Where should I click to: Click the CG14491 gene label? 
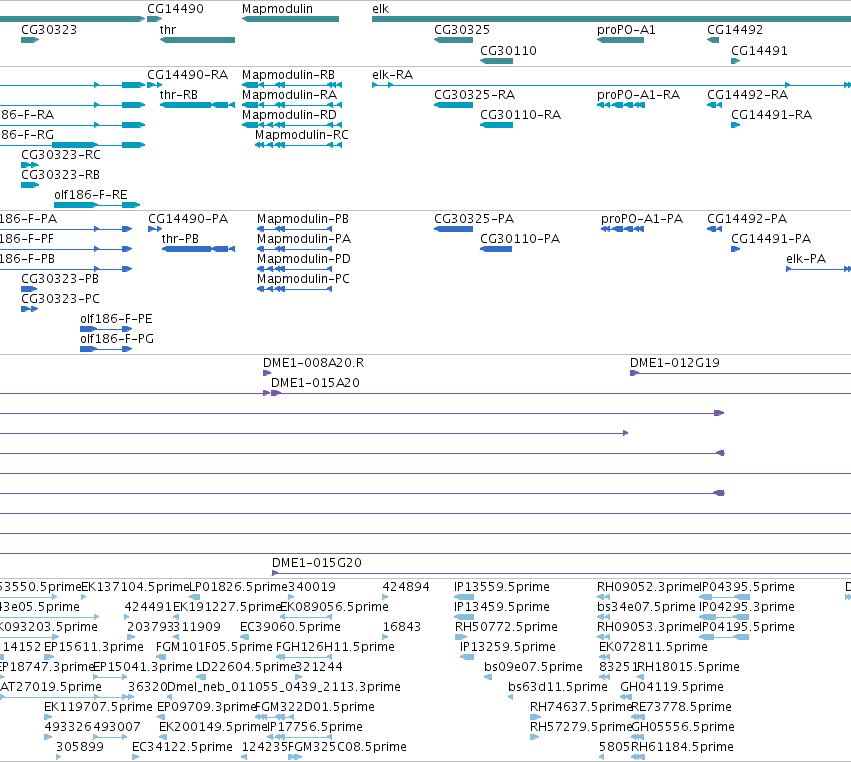tap(759, 51)
